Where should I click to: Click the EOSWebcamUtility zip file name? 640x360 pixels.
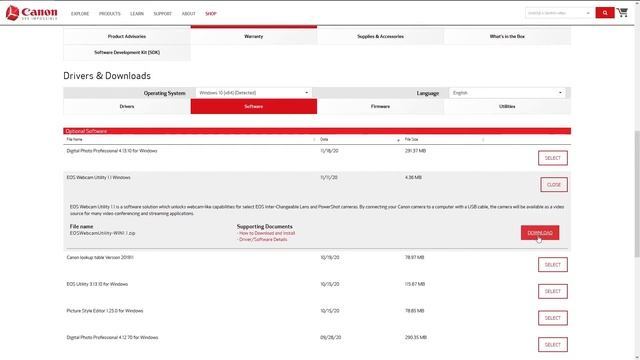[102, 233]
